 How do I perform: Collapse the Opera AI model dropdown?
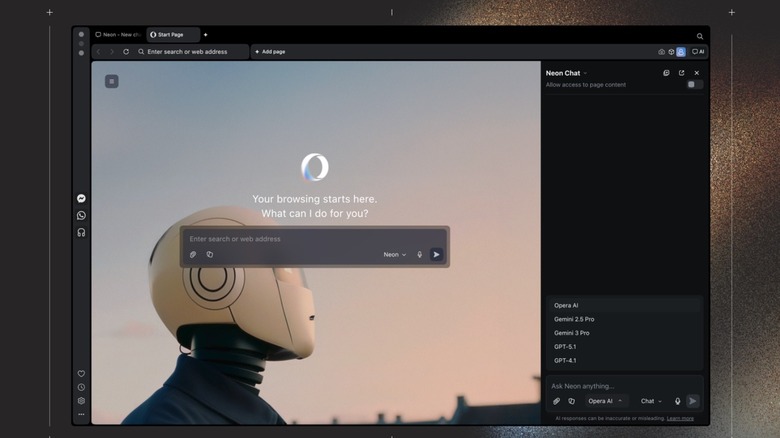click(x=605, y=401)
